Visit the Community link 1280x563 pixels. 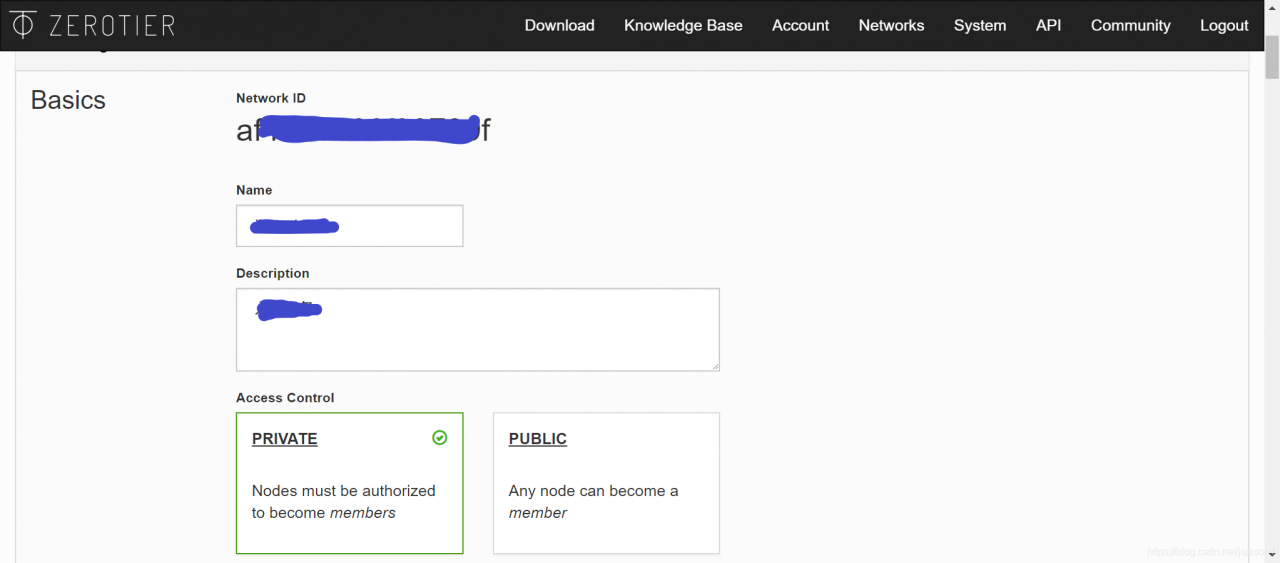pos(1130,26)
